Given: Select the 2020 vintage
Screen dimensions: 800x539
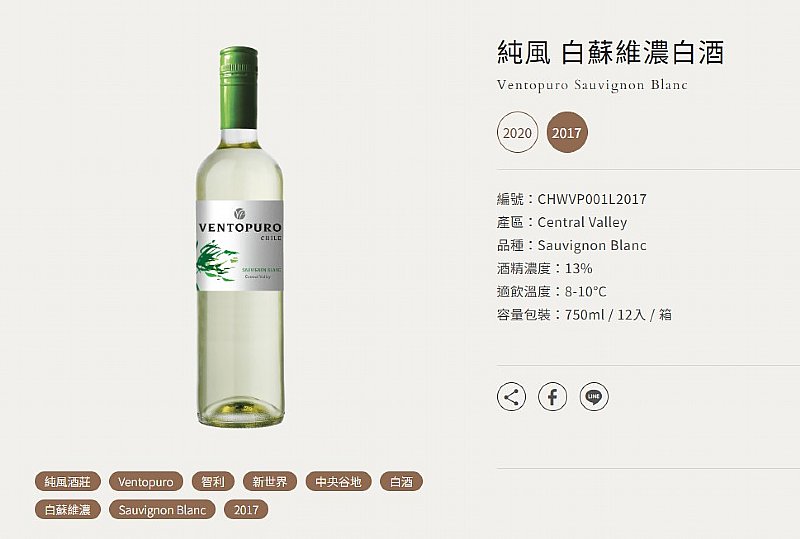Looking at the screenshot, I should [x=517, y=133].
